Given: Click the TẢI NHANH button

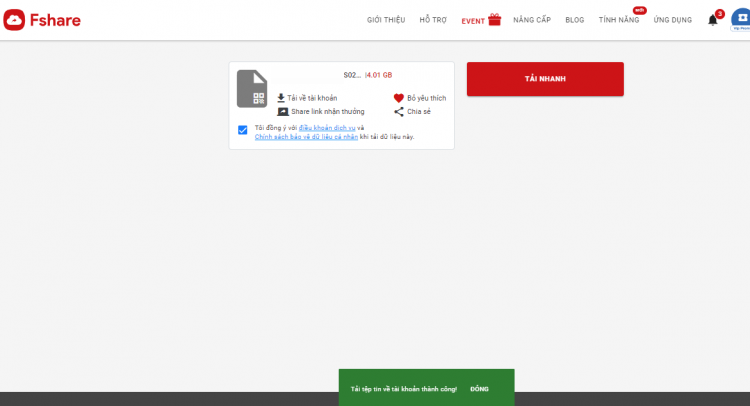Looking at the screenshot, I should [545, 79].
